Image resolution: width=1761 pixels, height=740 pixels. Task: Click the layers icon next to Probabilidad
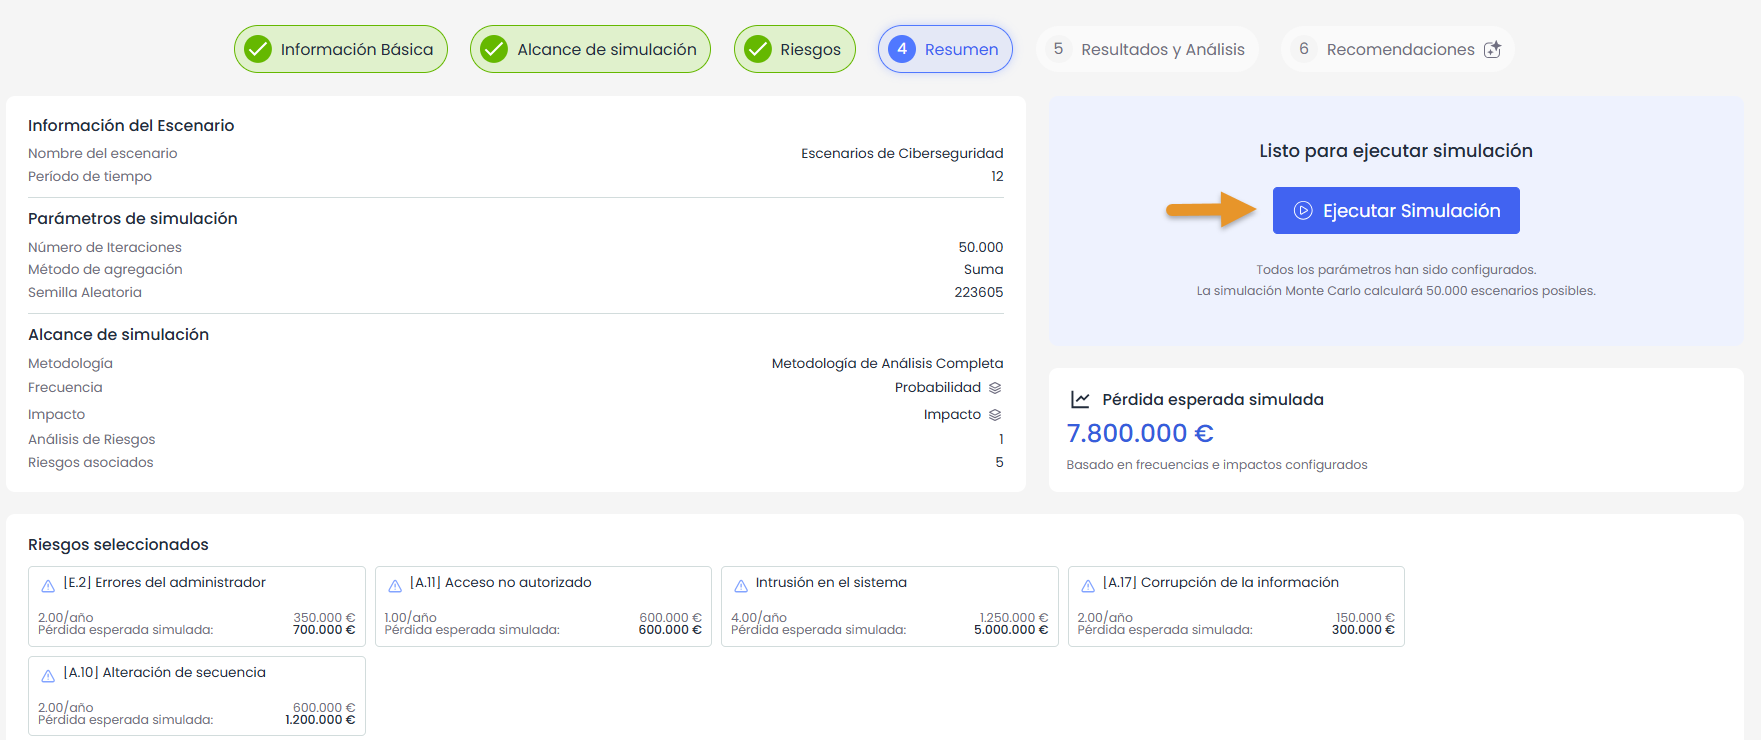click(995, 388)
